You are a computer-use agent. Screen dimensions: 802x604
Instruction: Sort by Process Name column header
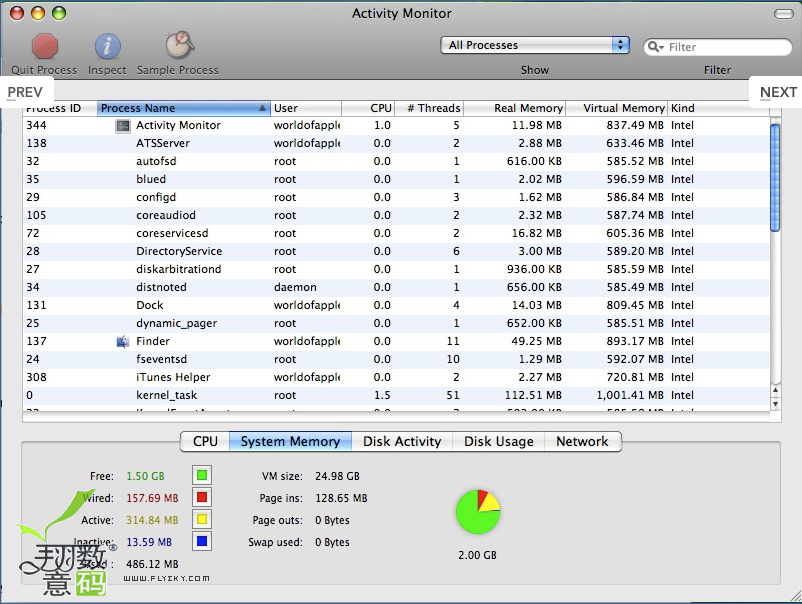pos(184,108)
